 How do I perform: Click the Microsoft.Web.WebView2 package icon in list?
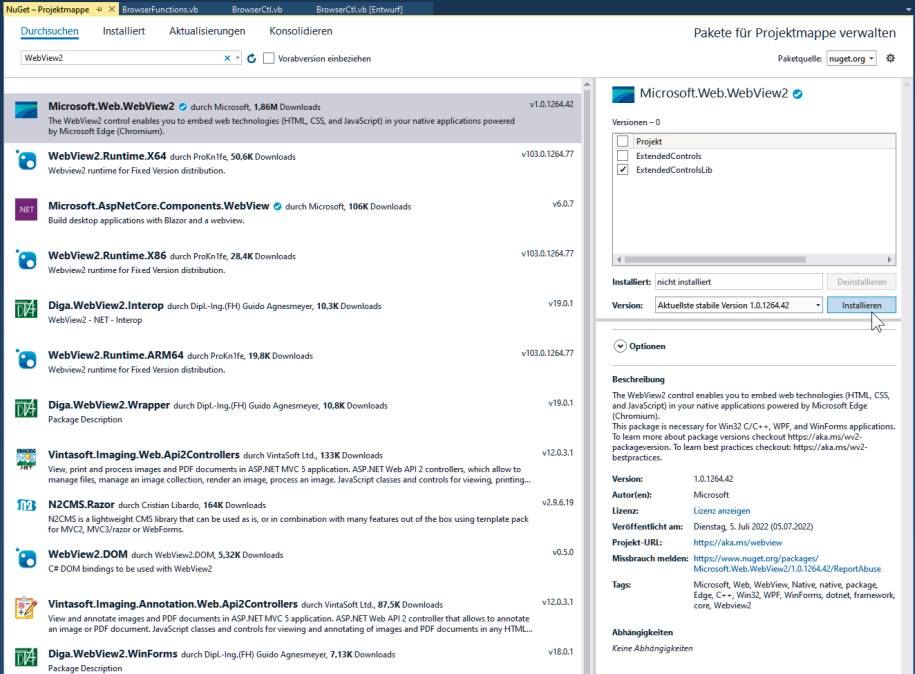26,110
